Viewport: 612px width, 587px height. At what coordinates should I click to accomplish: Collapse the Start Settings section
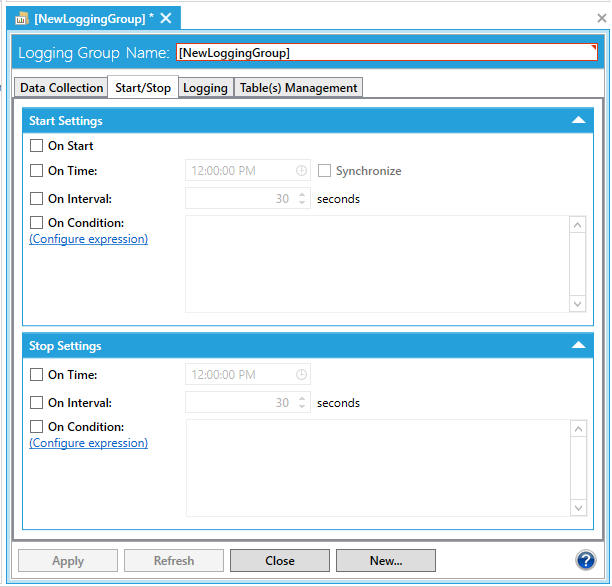578,120
